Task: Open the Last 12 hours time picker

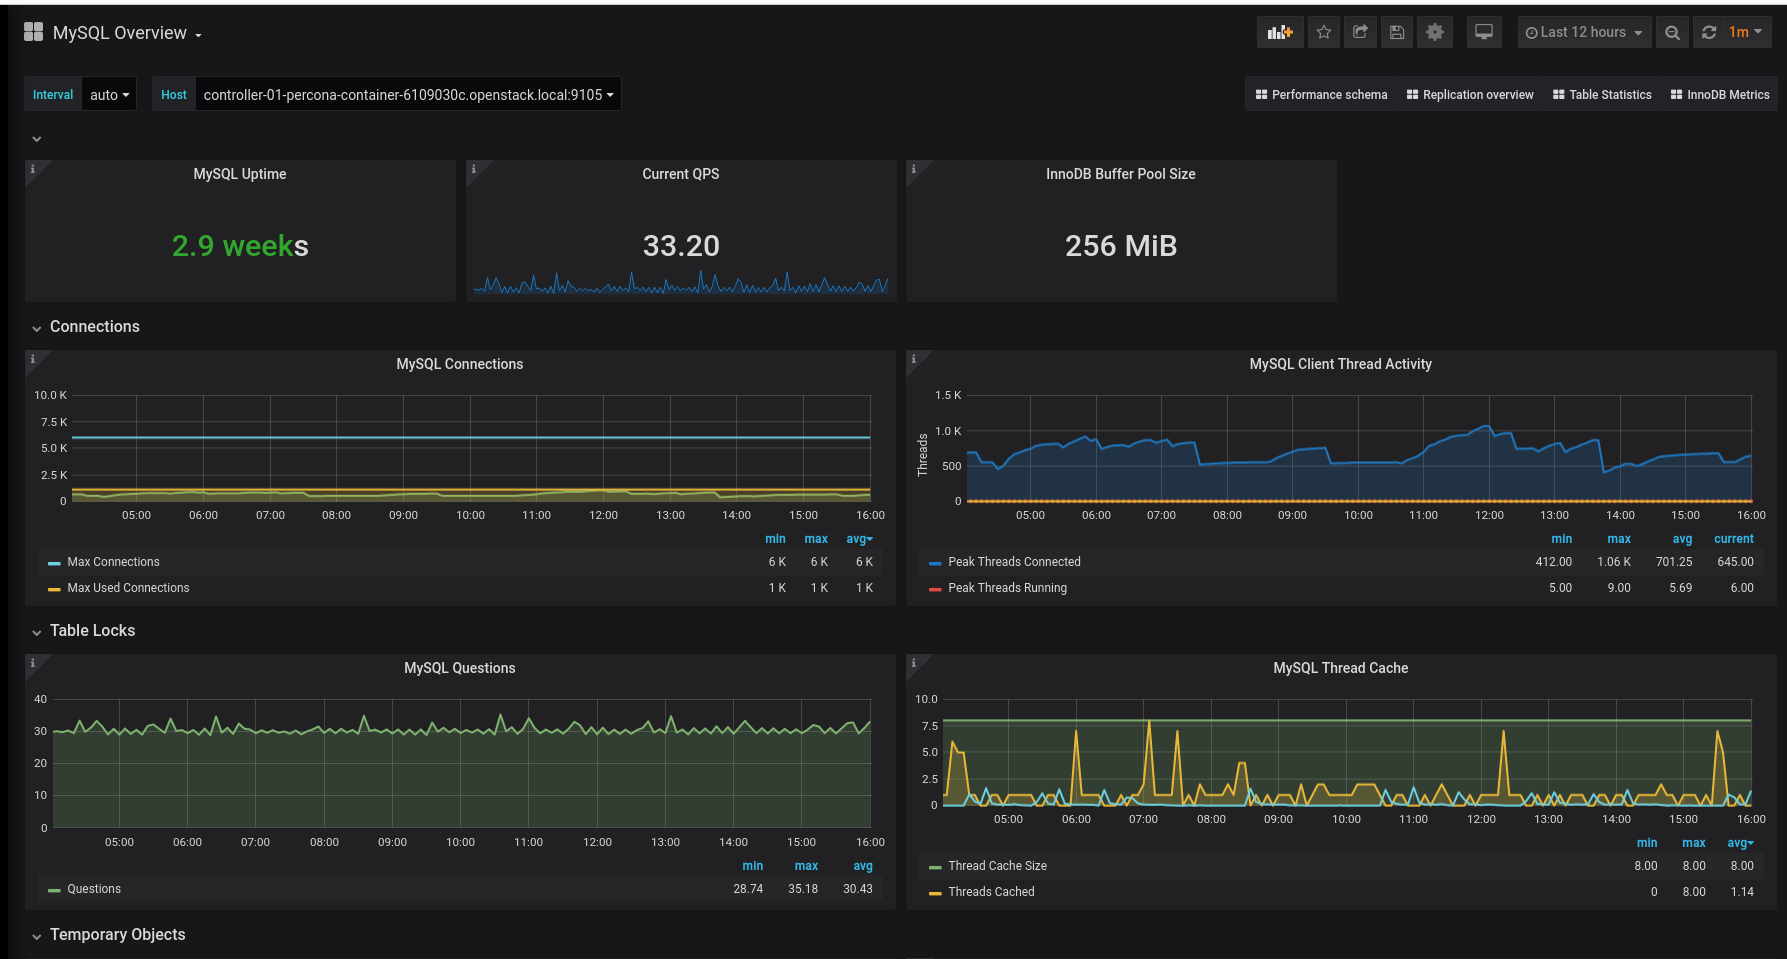Action: click(x=1583, y=32)
